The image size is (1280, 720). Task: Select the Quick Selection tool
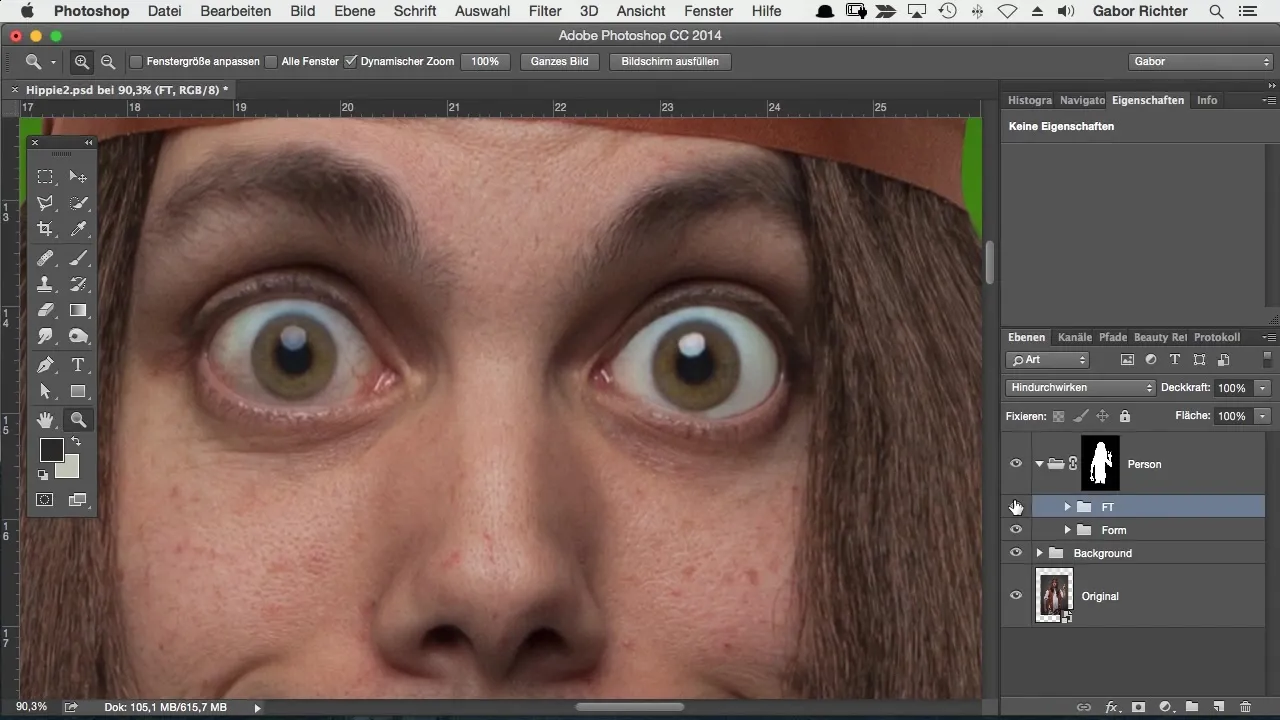[78, 203]
